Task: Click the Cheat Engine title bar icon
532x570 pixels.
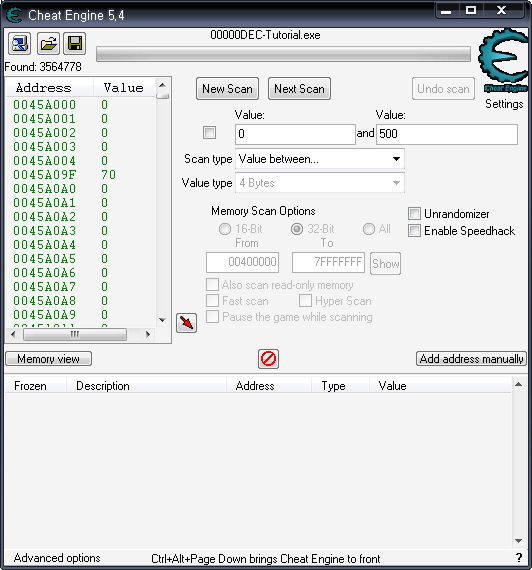Action: click(15, 15)
